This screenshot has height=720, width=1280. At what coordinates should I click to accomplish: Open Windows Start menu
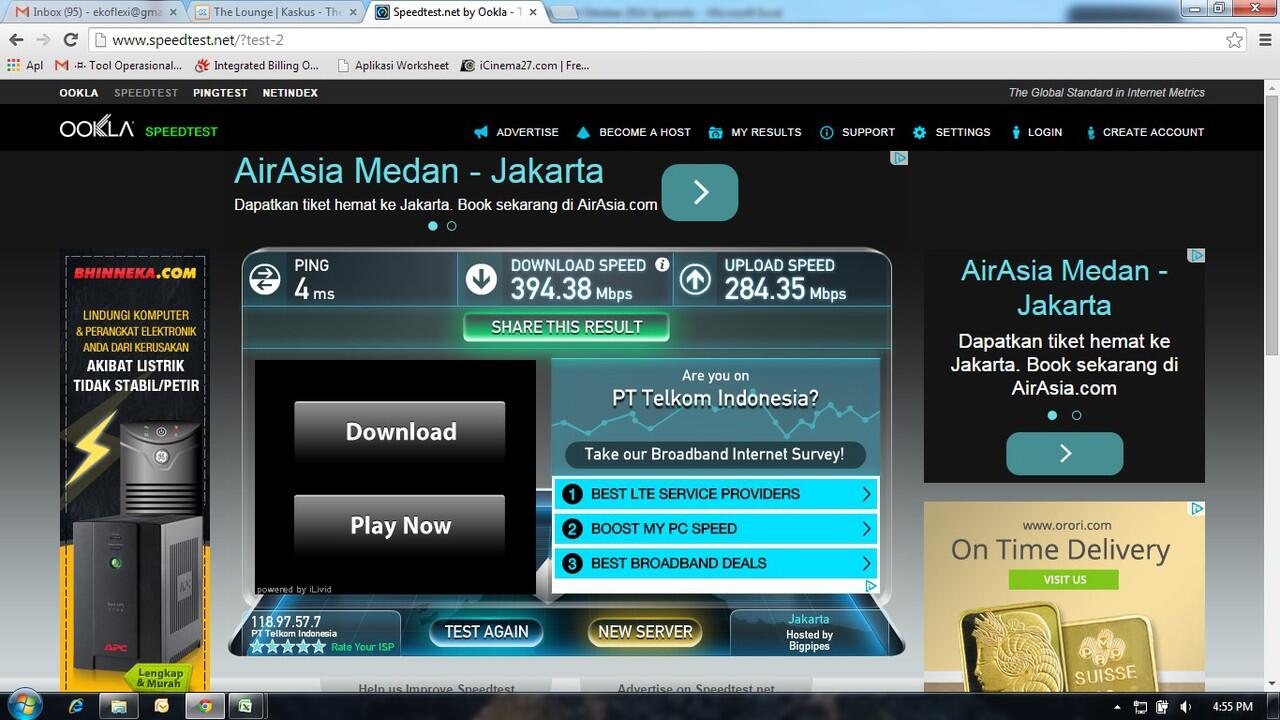25,705
